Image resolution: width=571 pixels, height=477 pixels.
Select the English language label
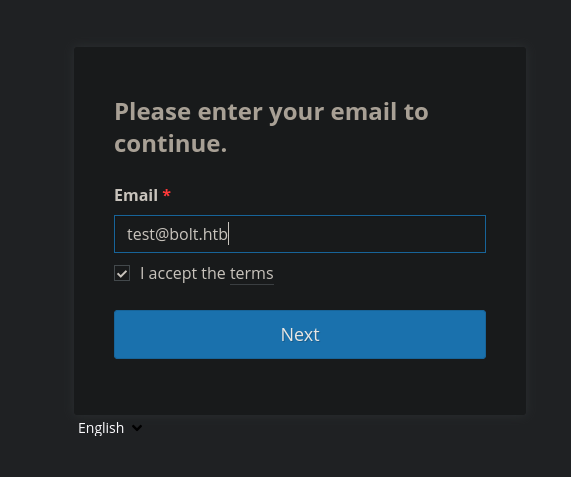pyautogui.click(x=101, y=428)
